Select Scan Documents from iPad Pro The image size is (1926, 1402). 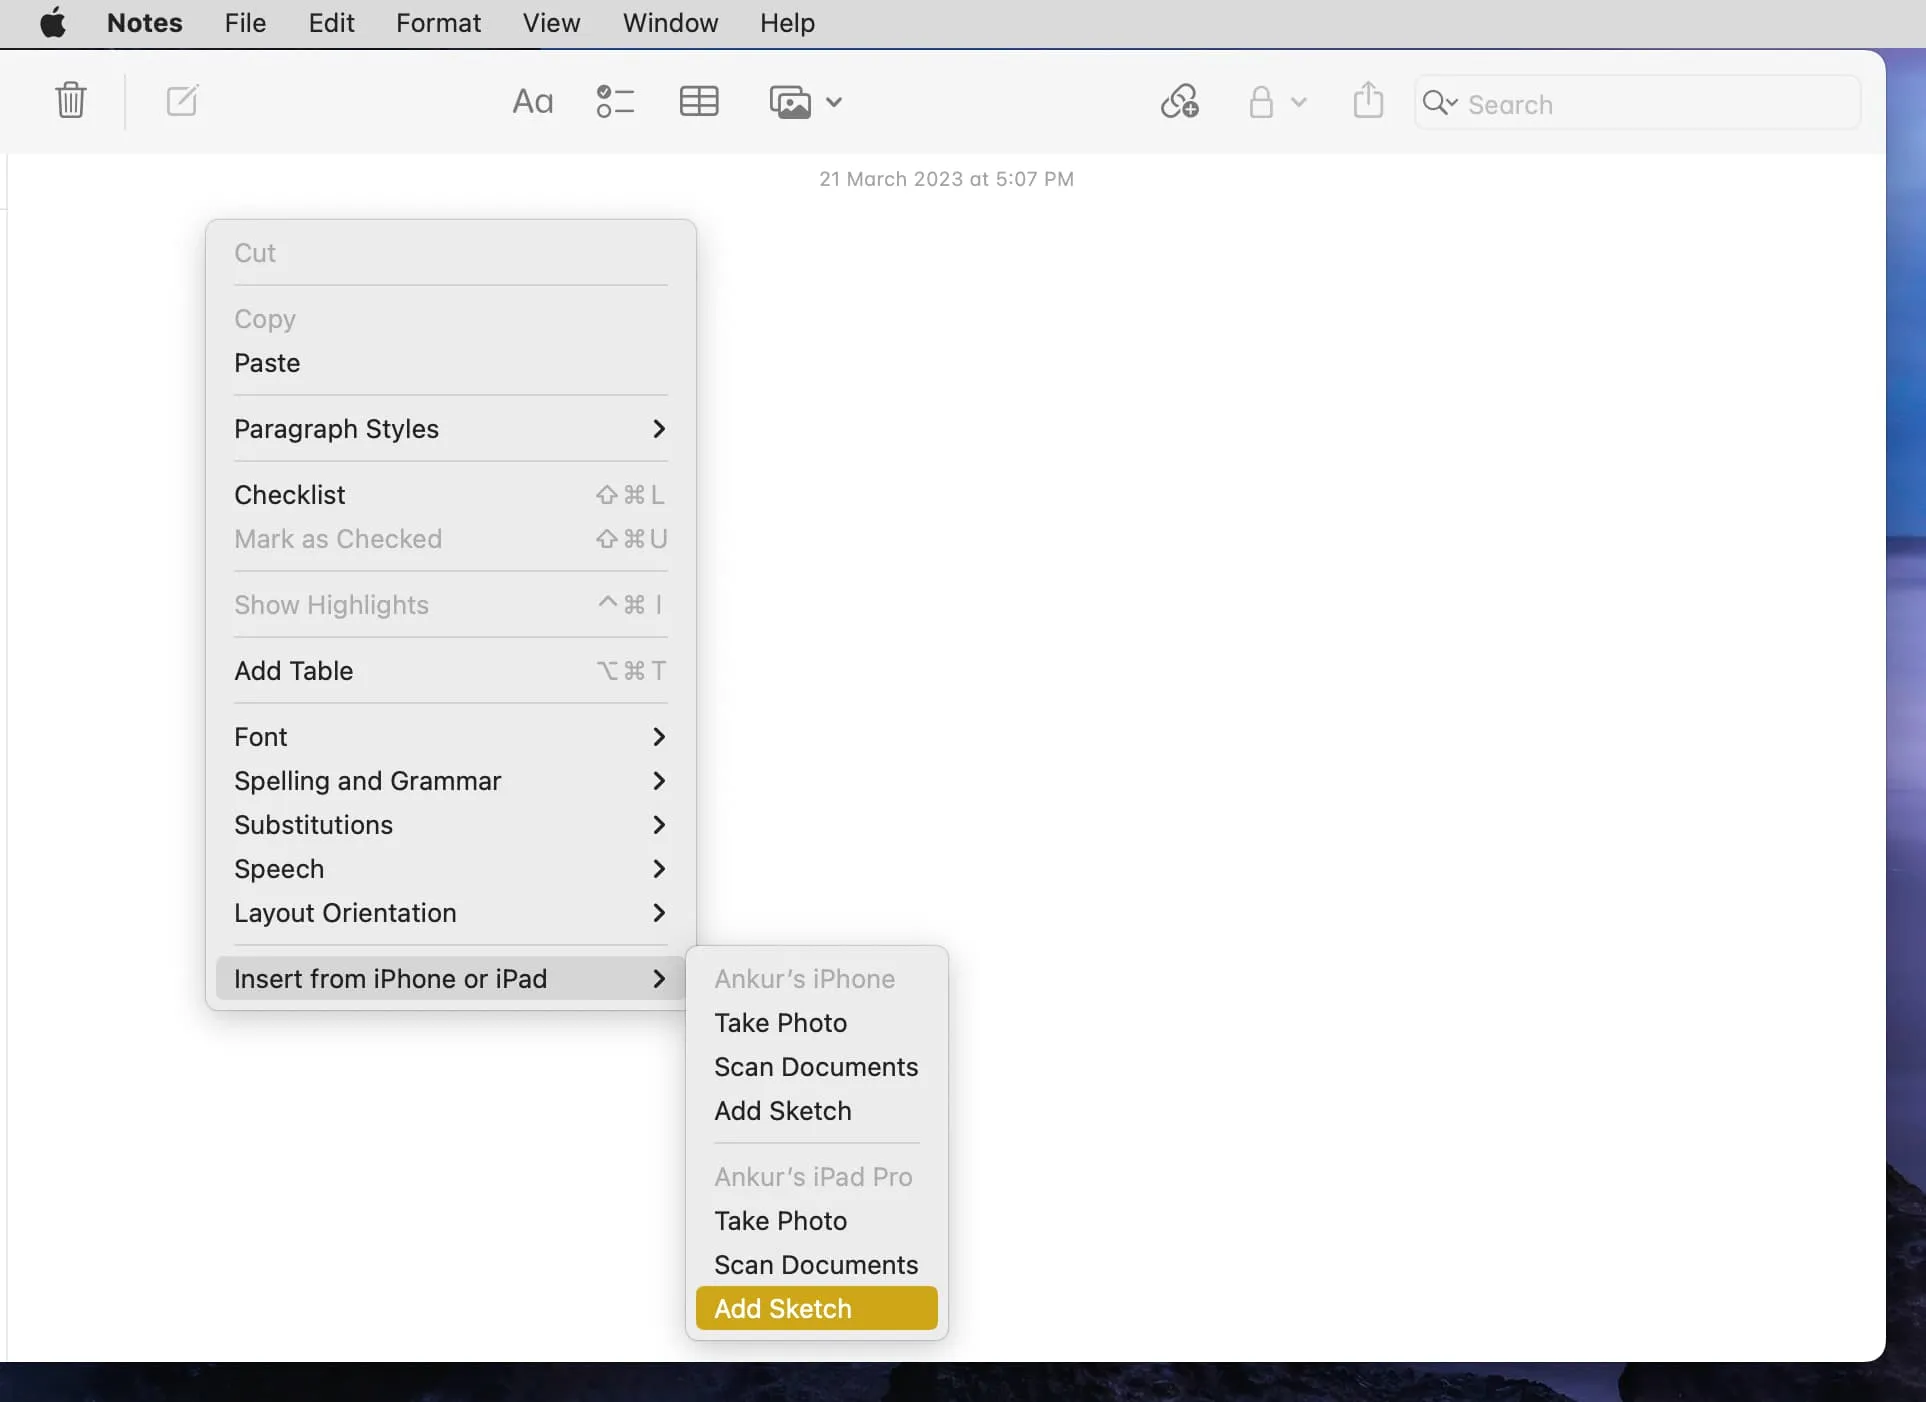pos(816,1264)
